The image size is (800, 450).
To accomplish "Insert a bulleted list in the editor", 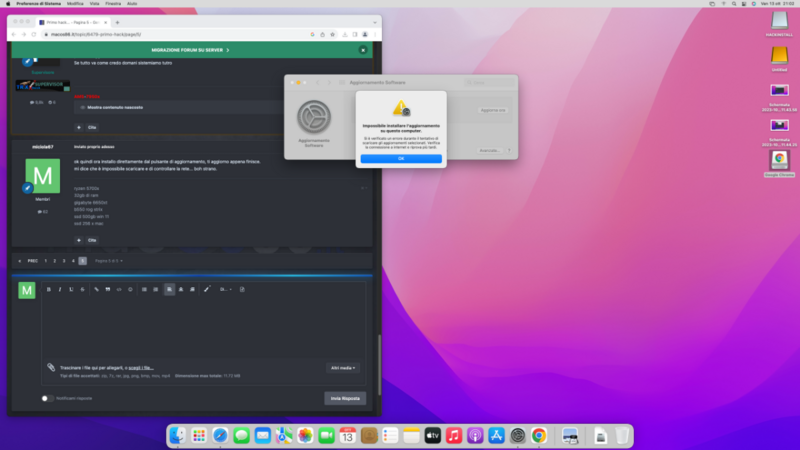I will [x=144, y=289].
